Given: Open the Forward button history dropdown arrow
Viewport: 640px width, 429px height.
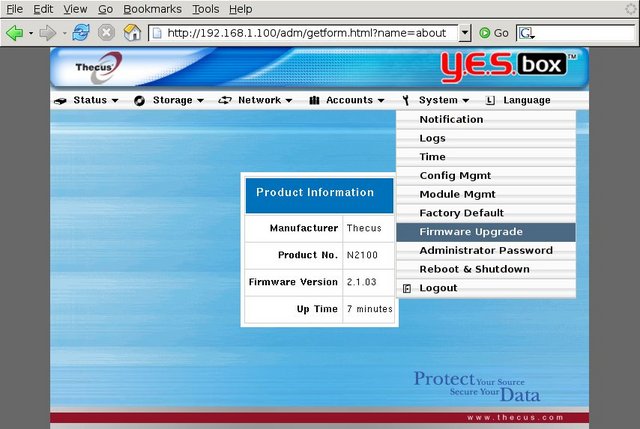Looking at the screenshot, I should pos(64,33).
